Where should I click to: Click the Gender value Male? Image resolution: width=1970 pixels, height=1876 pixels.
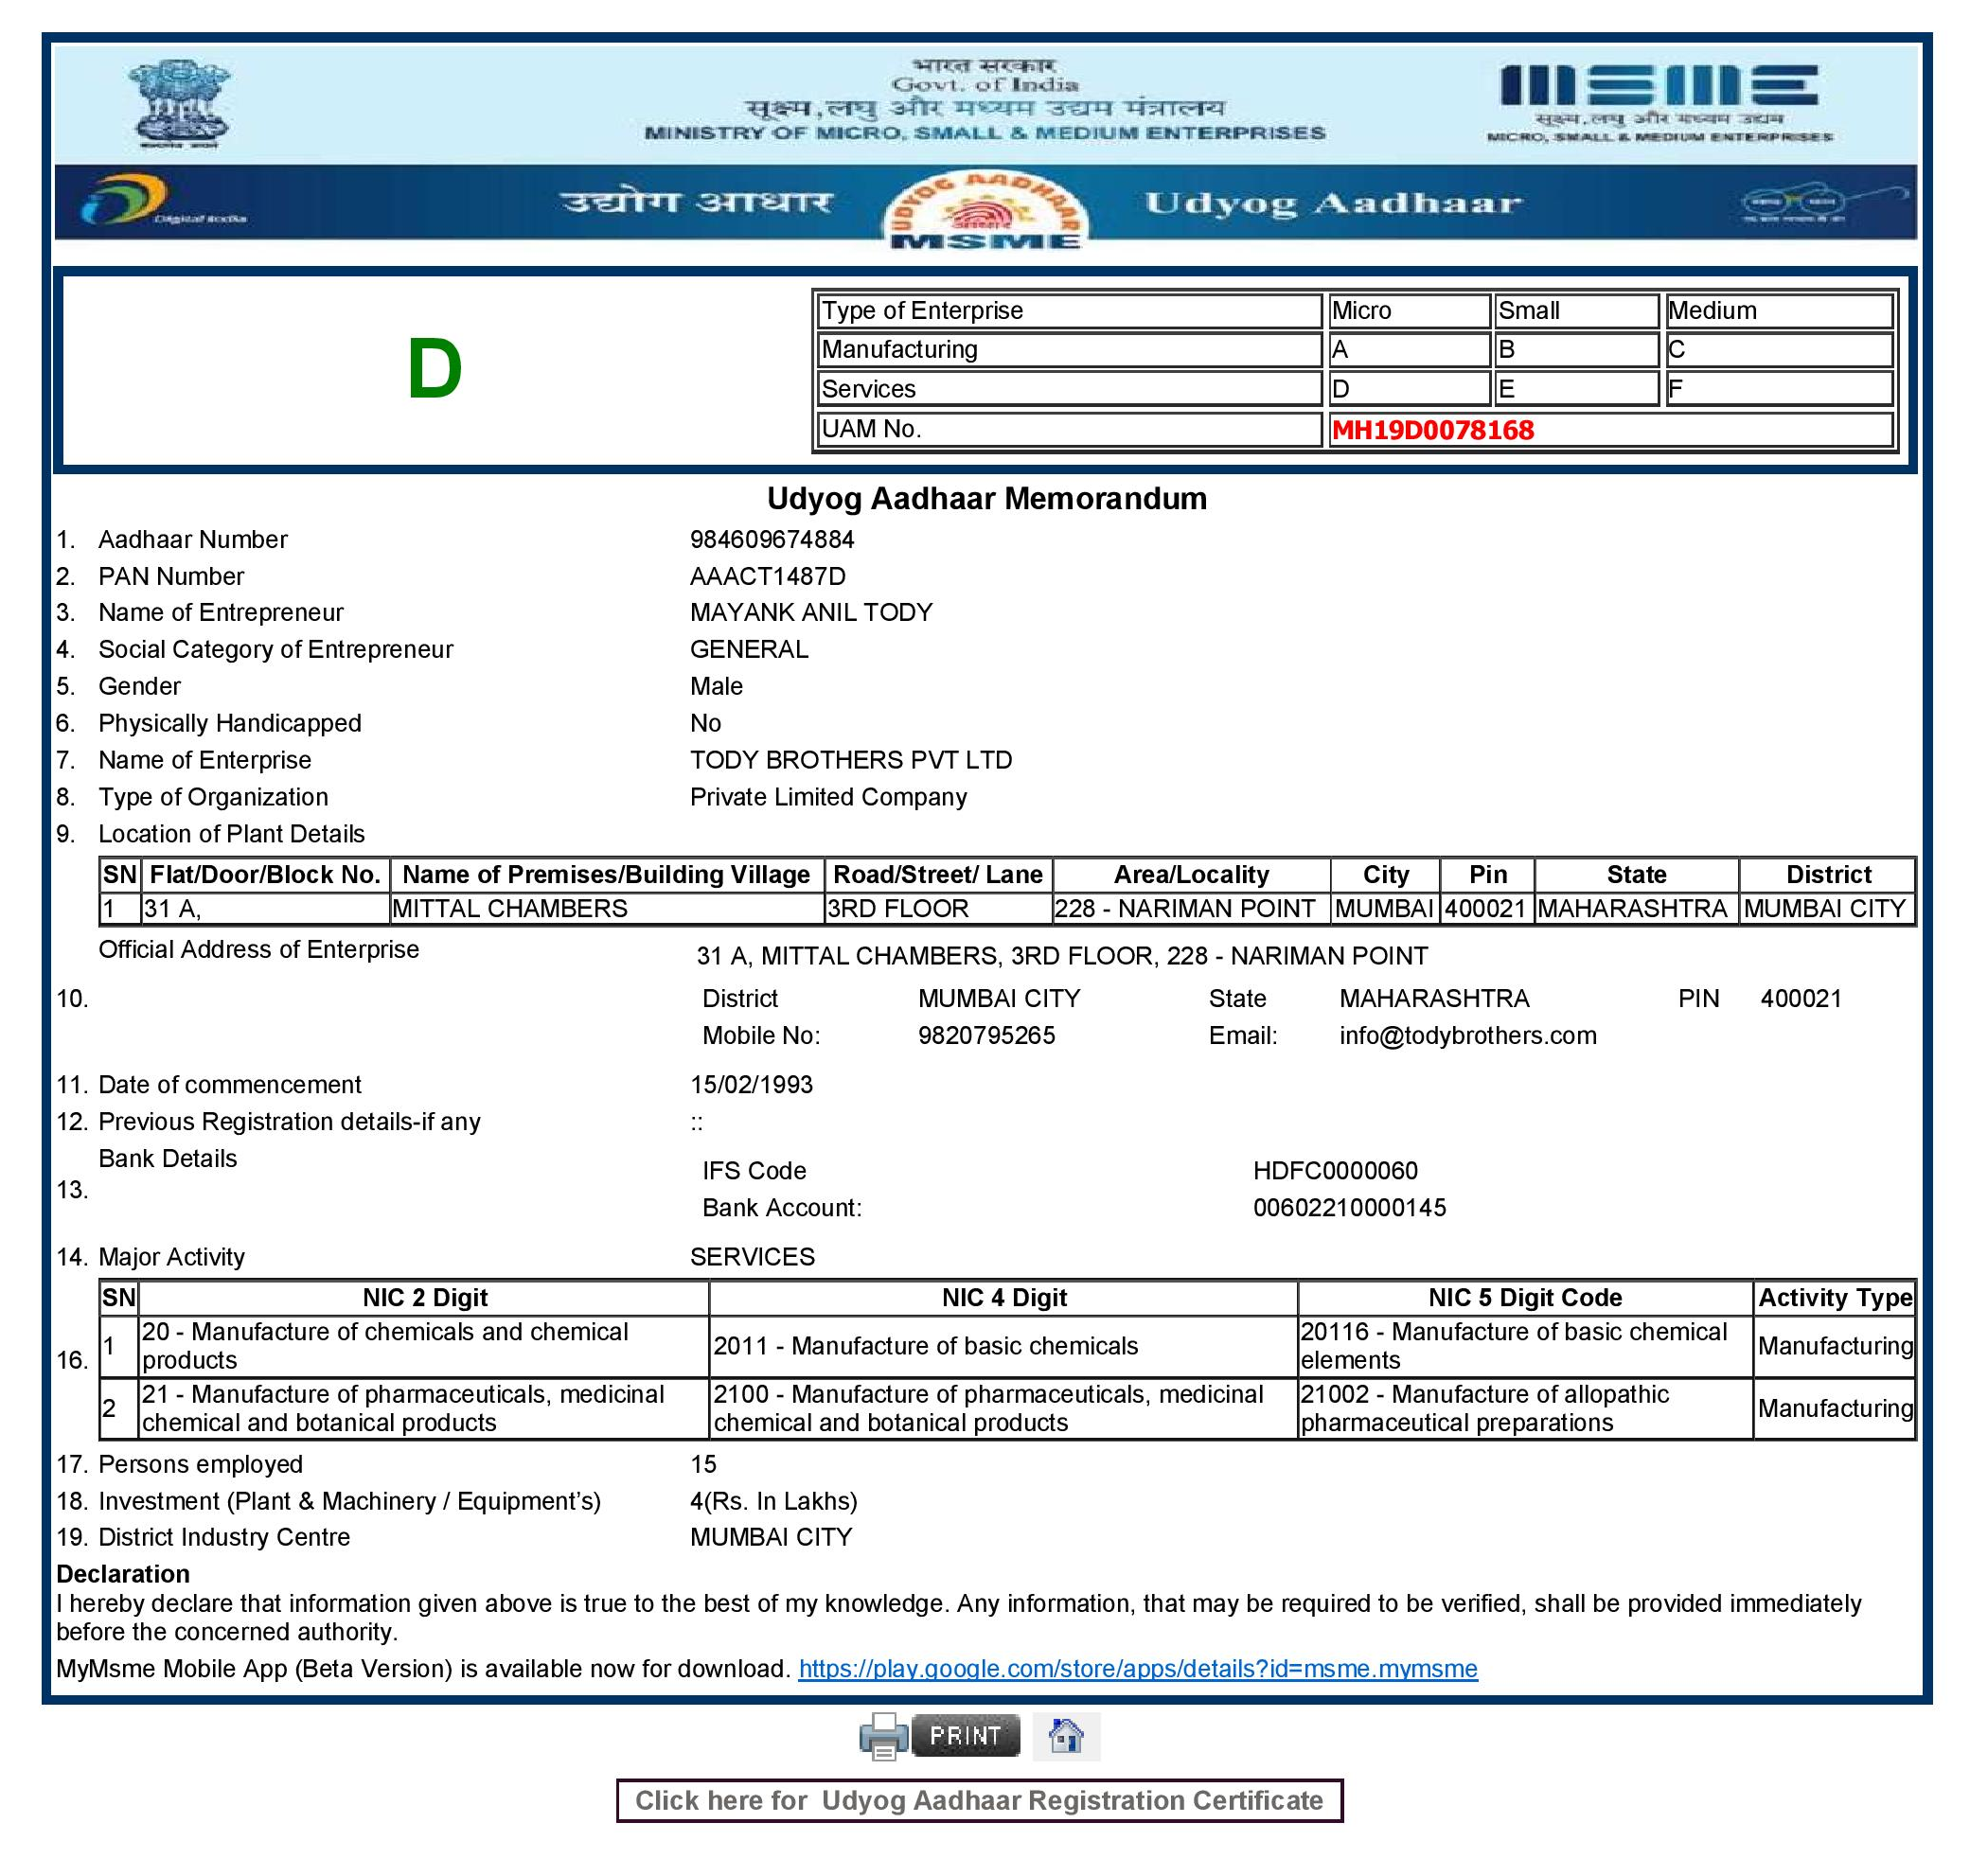[x=716, y=687]
